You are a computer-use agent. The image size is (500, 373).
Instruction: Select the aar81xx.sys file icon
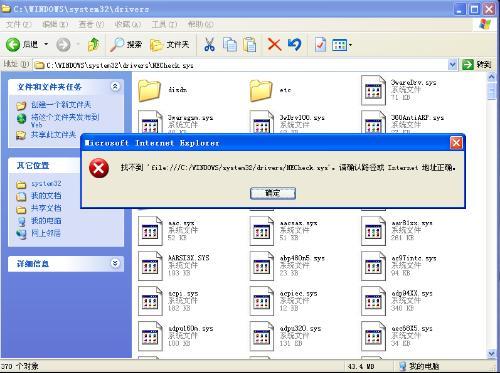(x=373, y=231)
